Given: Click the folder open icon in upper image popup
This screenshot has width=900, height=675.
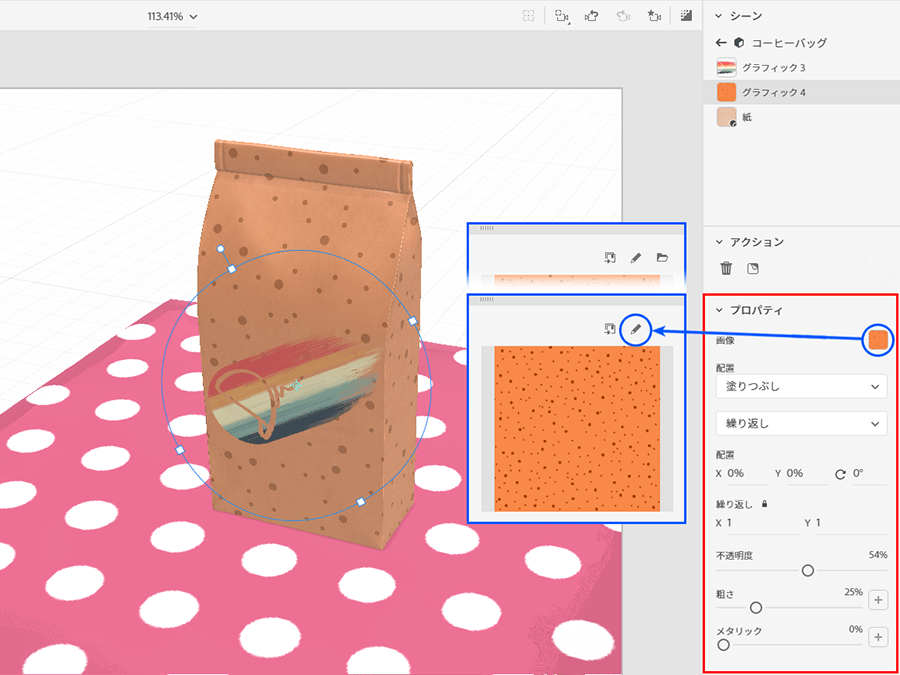Looking at the screenshot, I should coord(662,258).
